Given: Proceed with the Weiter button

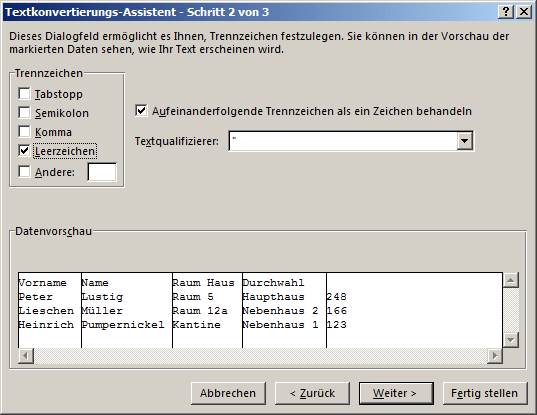Looking at the screenshot, I should coord(396,393).
